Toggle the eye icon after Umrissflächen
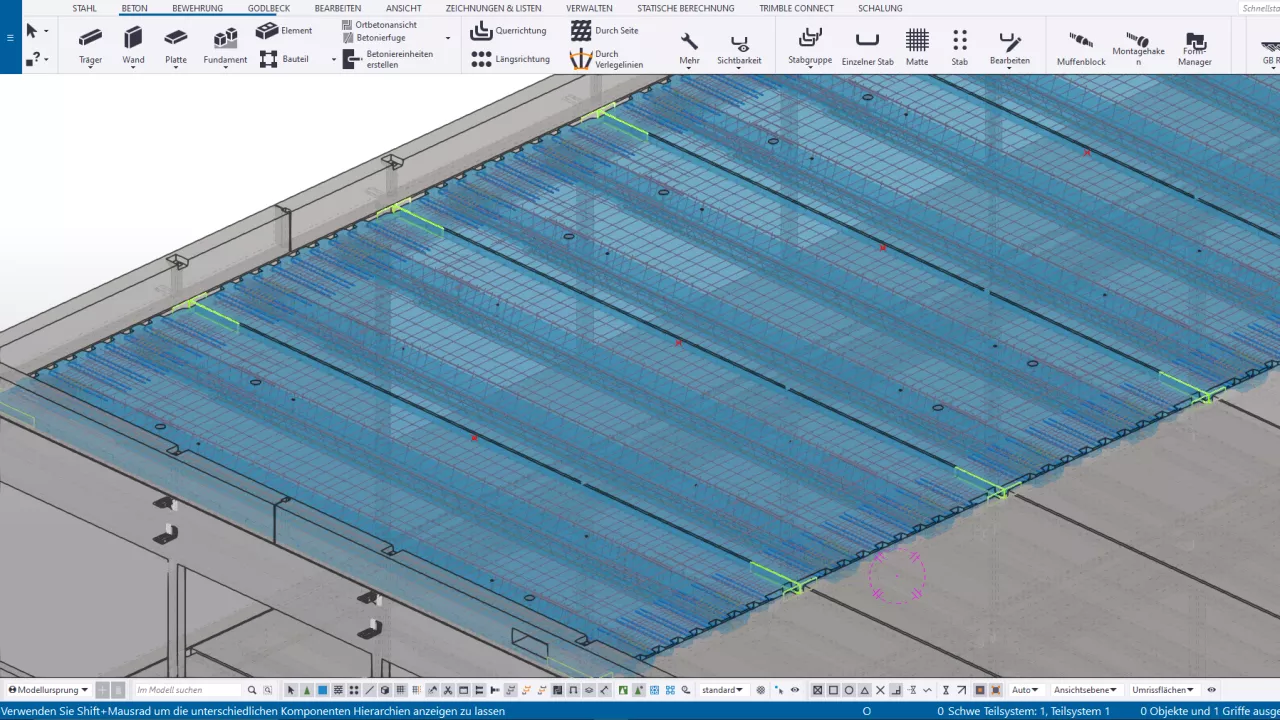This screenshot has height=720, width=1280. tap(1212, 690)
